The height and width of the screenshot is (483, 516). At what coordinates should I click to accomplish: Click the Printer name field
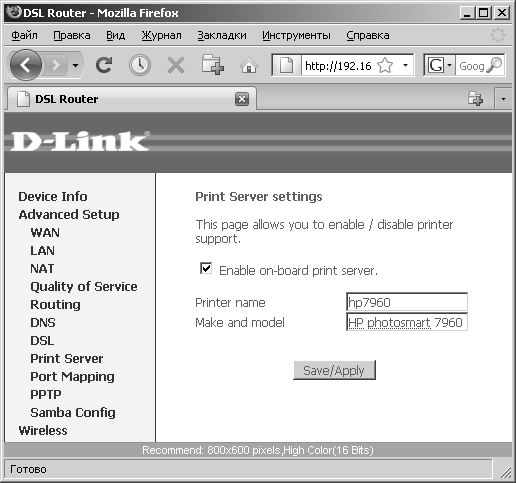407,302
